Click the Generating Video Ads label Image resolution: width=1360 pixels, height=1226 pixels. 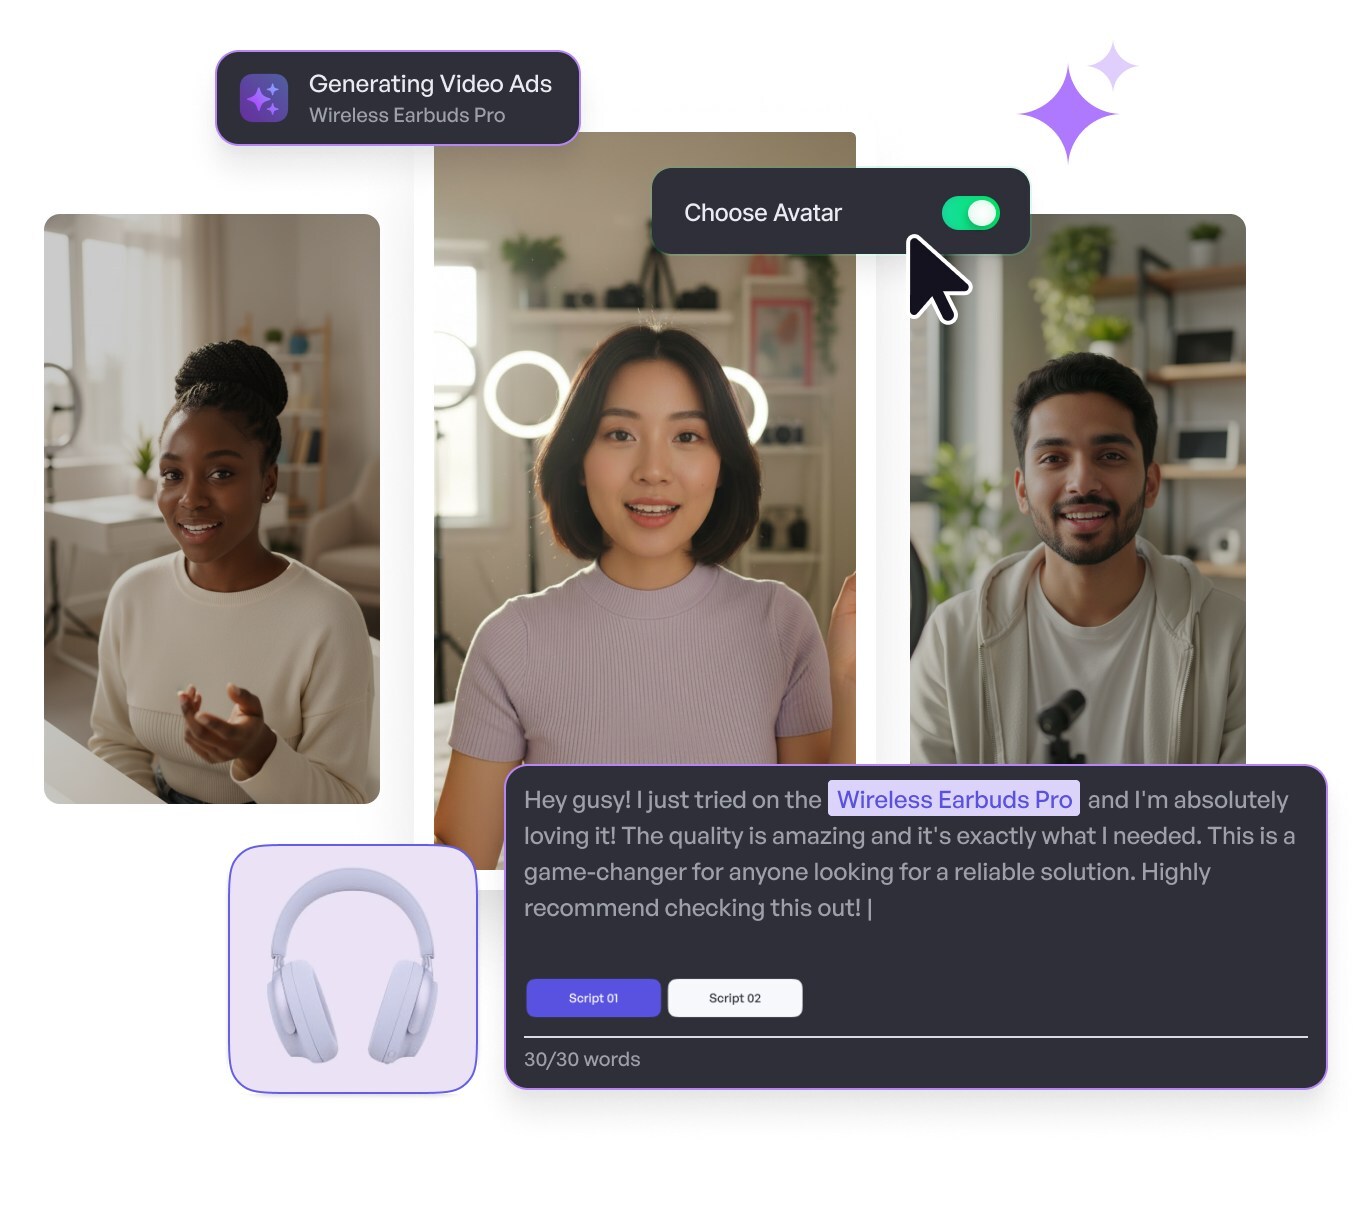[x=430, y=84]
